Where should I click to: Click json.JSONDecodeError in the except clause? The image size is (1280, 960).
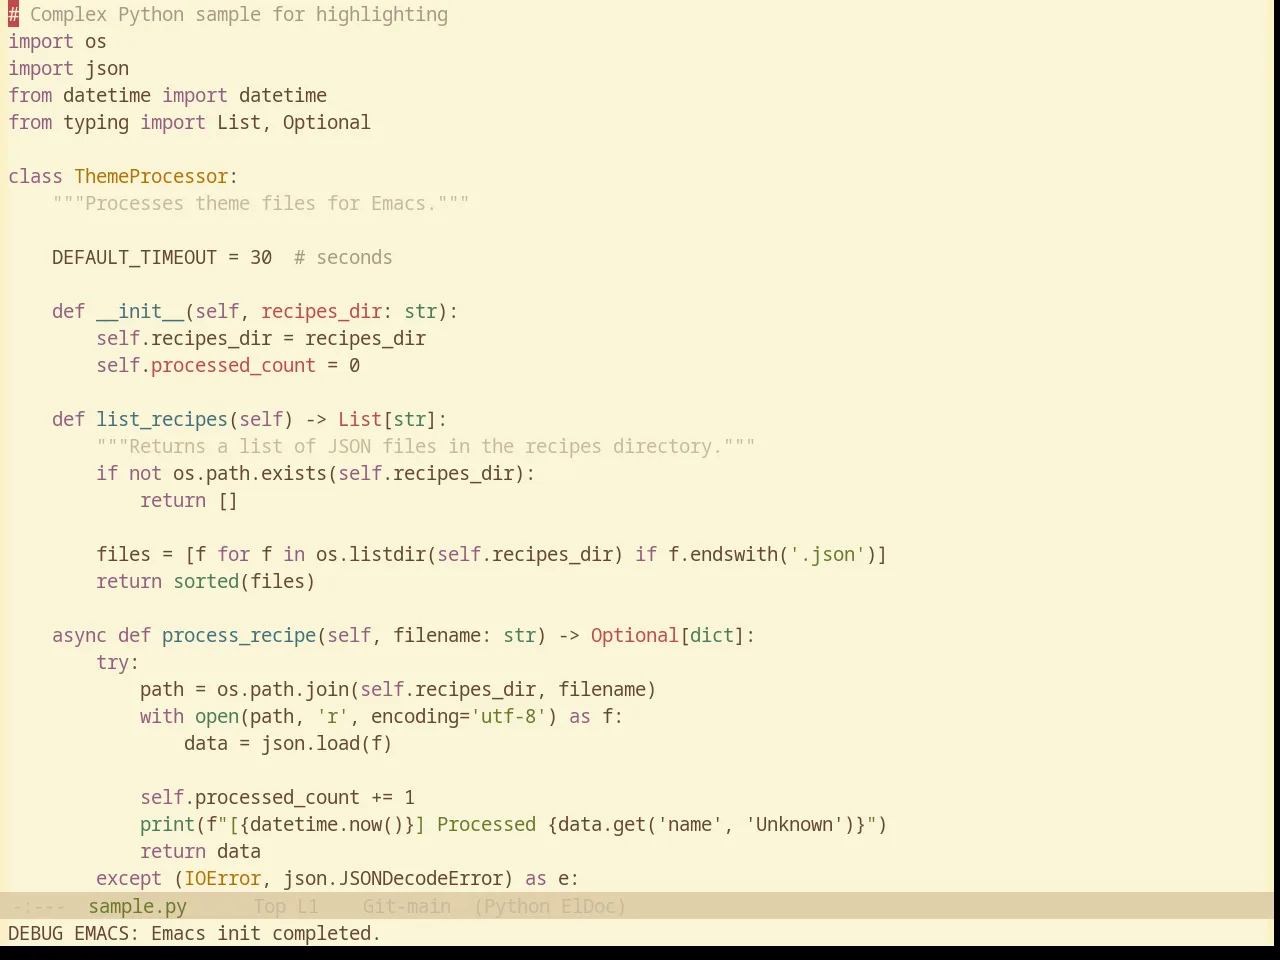point(393,878)
